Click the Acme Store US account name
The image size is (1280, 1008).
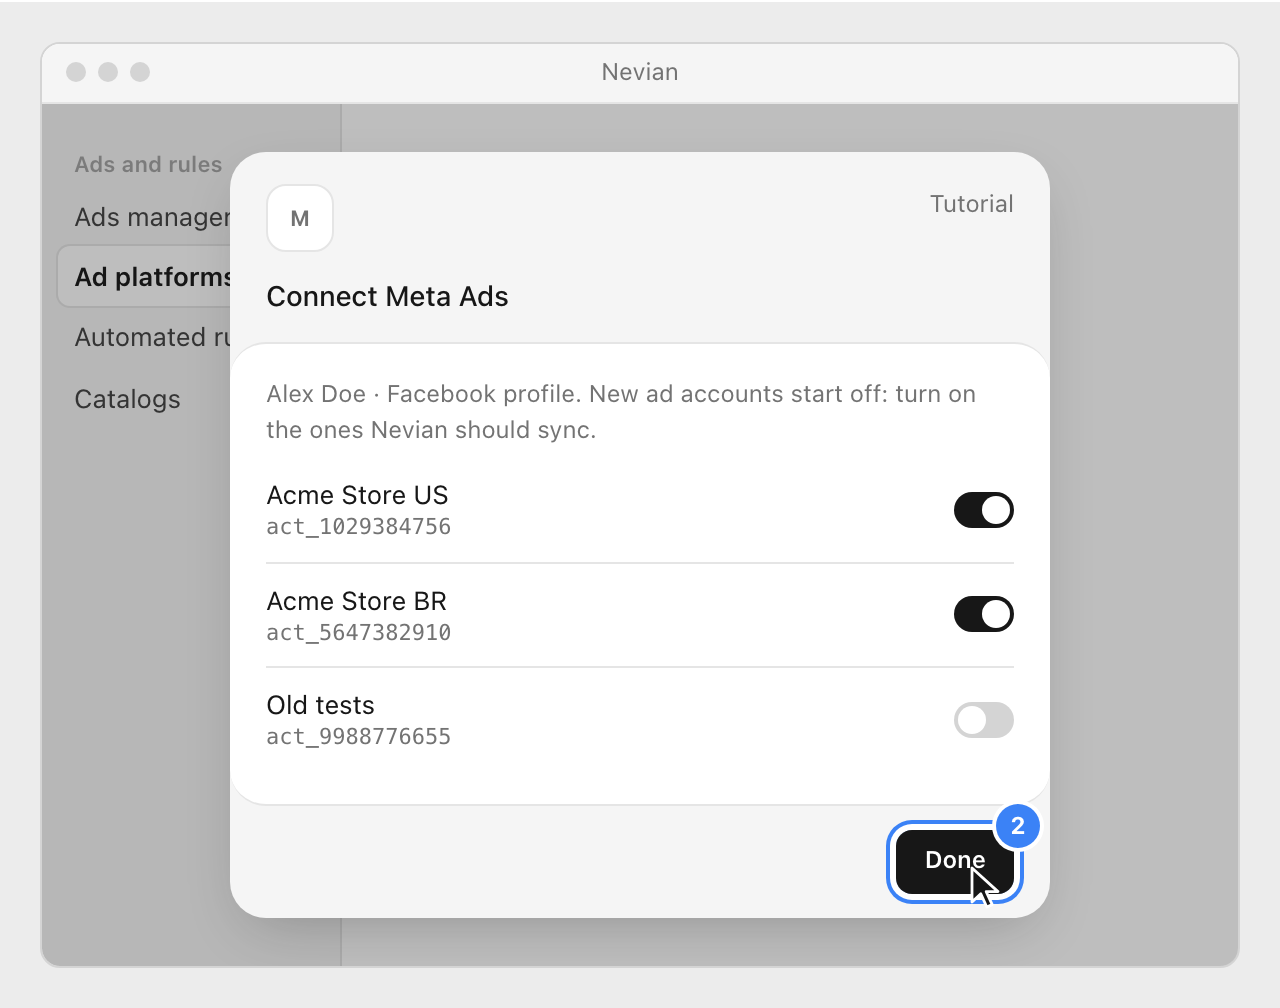point(357,495)
